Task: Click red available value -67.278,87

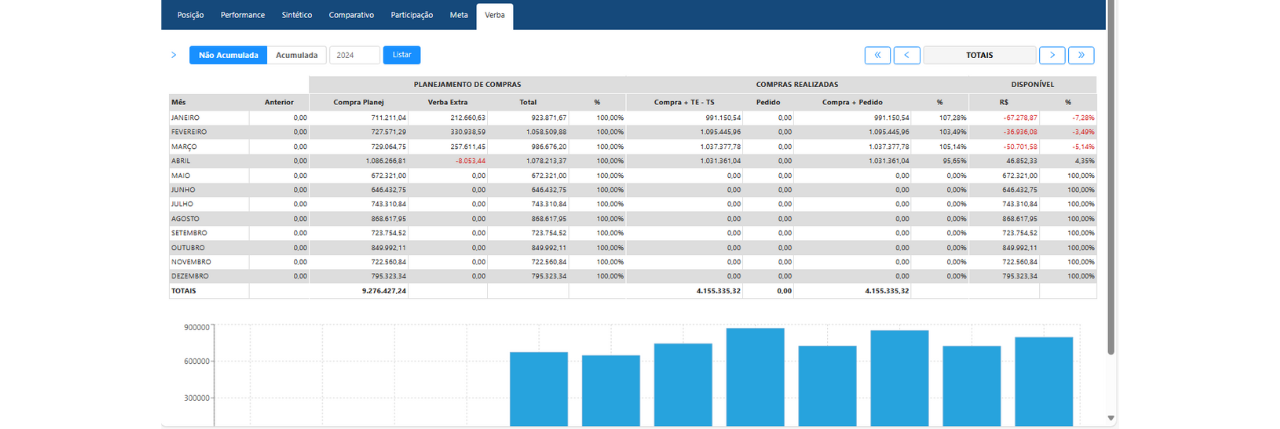Action: coord(1020,117)
